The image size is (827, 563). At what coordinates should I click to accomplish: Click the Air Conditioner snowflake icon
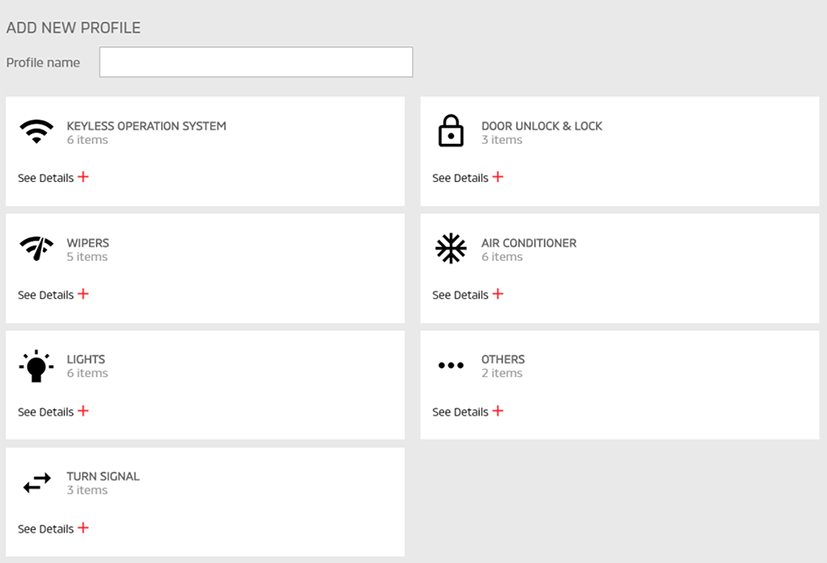[451, 248]
